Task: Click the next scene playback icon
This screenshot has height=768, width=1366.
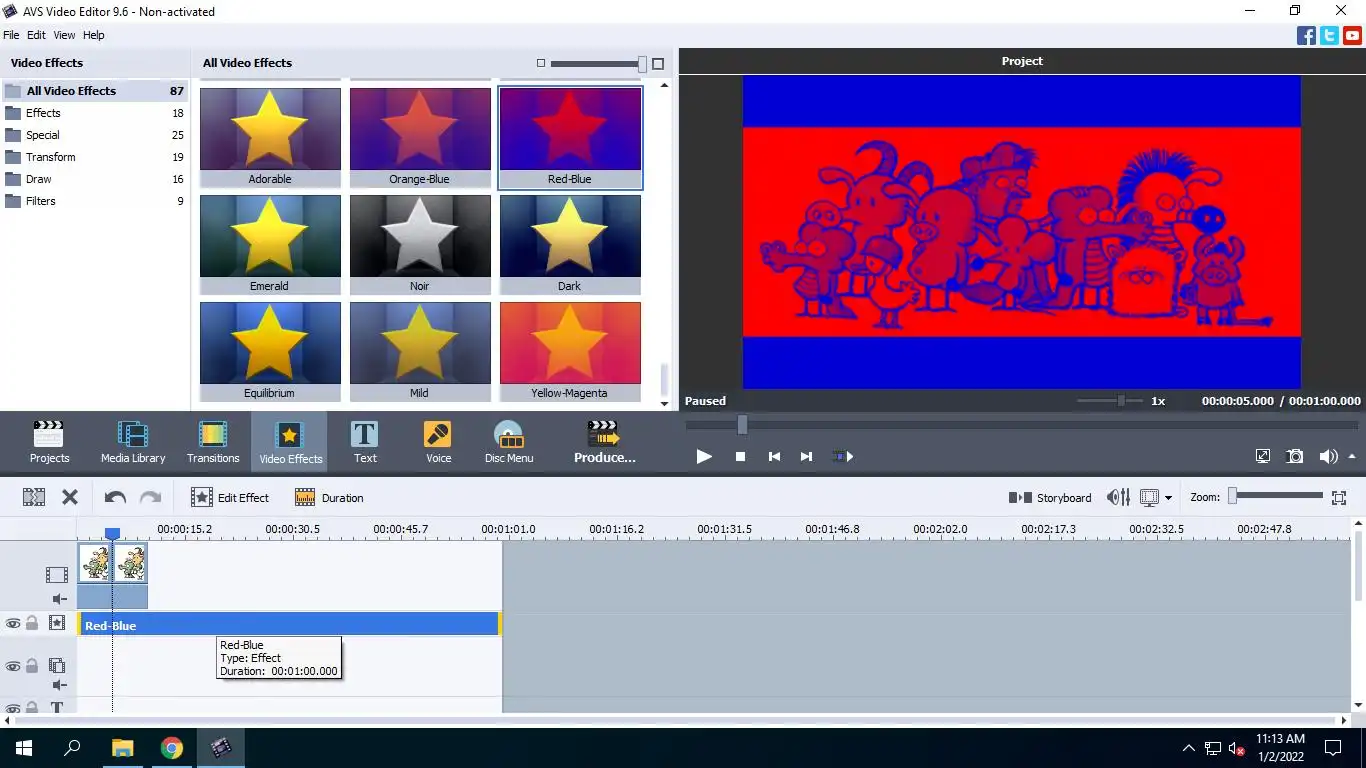Action: [843, 456]
